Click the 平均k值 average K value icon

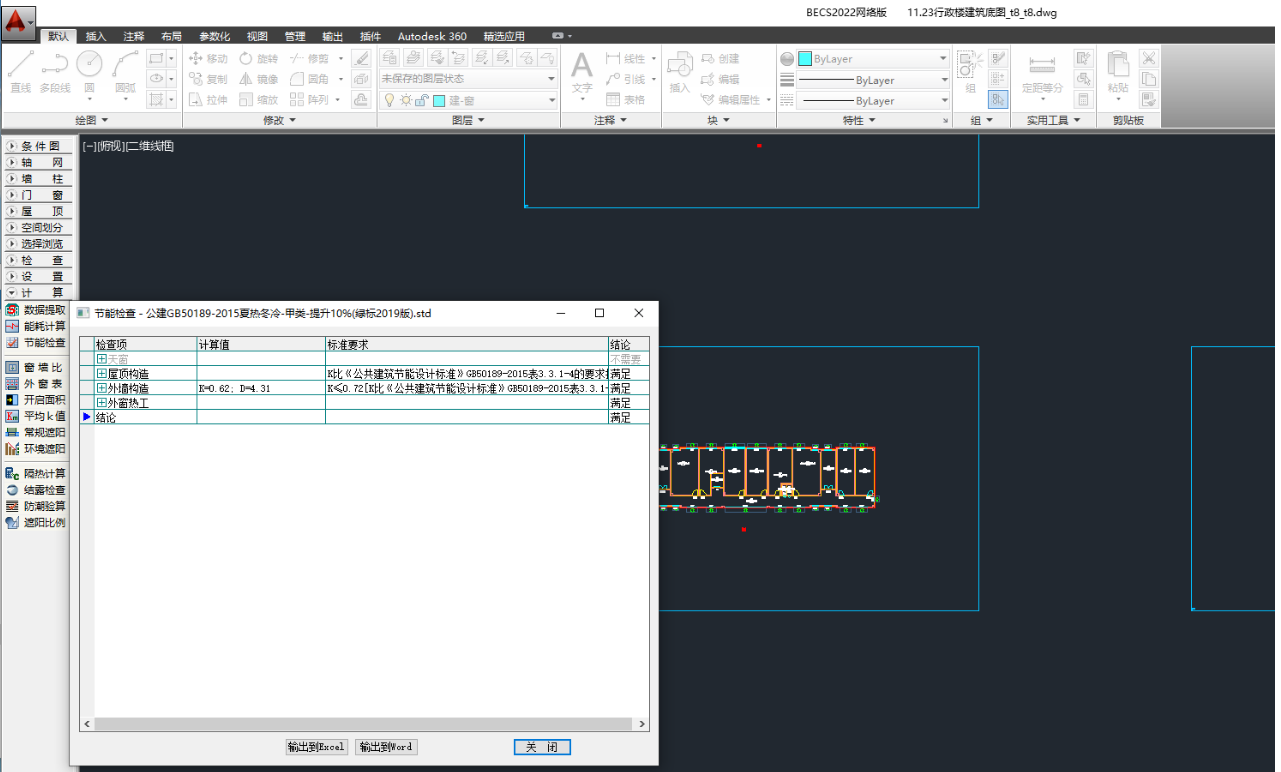12,416
